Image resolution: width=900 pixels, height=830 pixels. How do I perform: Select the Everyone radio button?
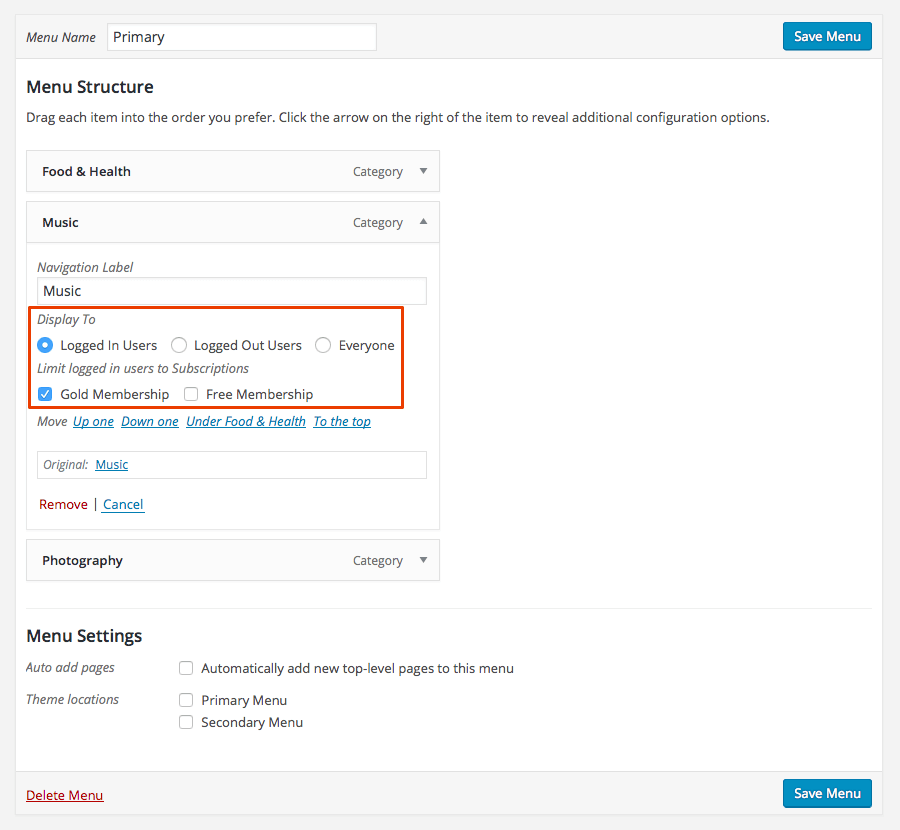click(323, 345)
